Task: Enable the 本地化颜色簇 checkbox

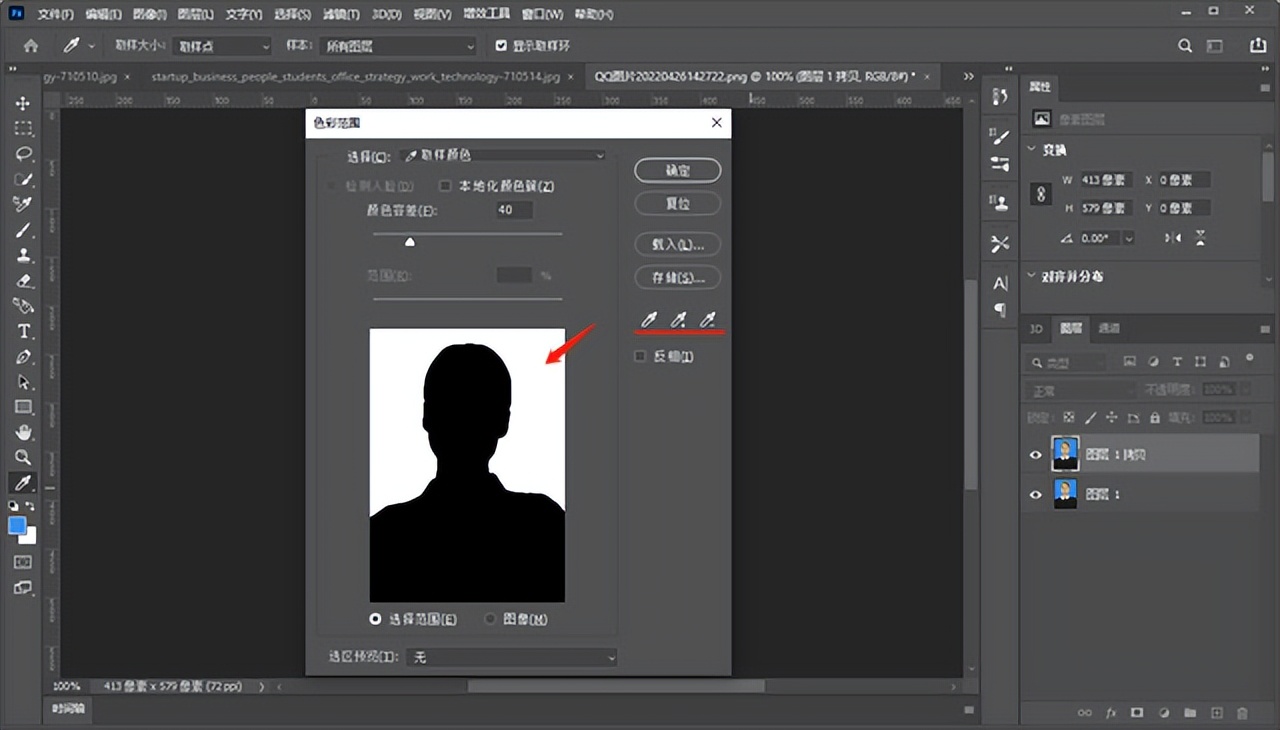Action: point(445,185)
